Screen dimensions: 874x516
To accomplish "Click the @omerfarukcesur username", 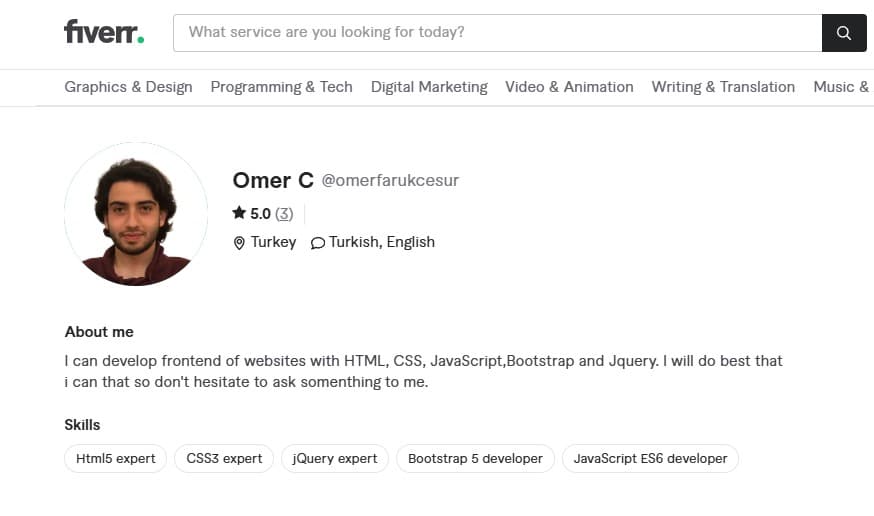I will (390, 181).
